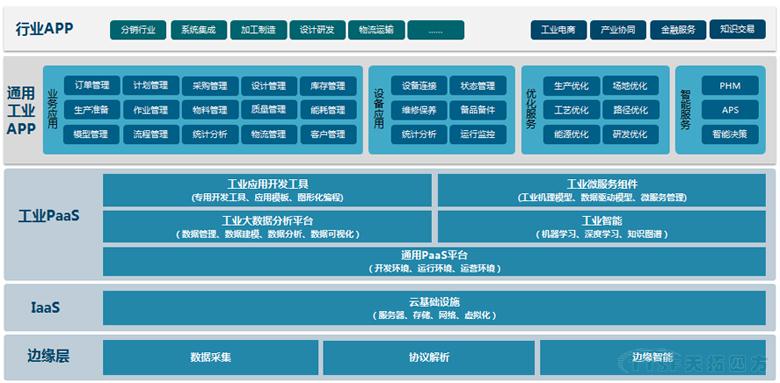Click the 工业微服务组件 block
The image size is (780, 383).
[602, 190]
